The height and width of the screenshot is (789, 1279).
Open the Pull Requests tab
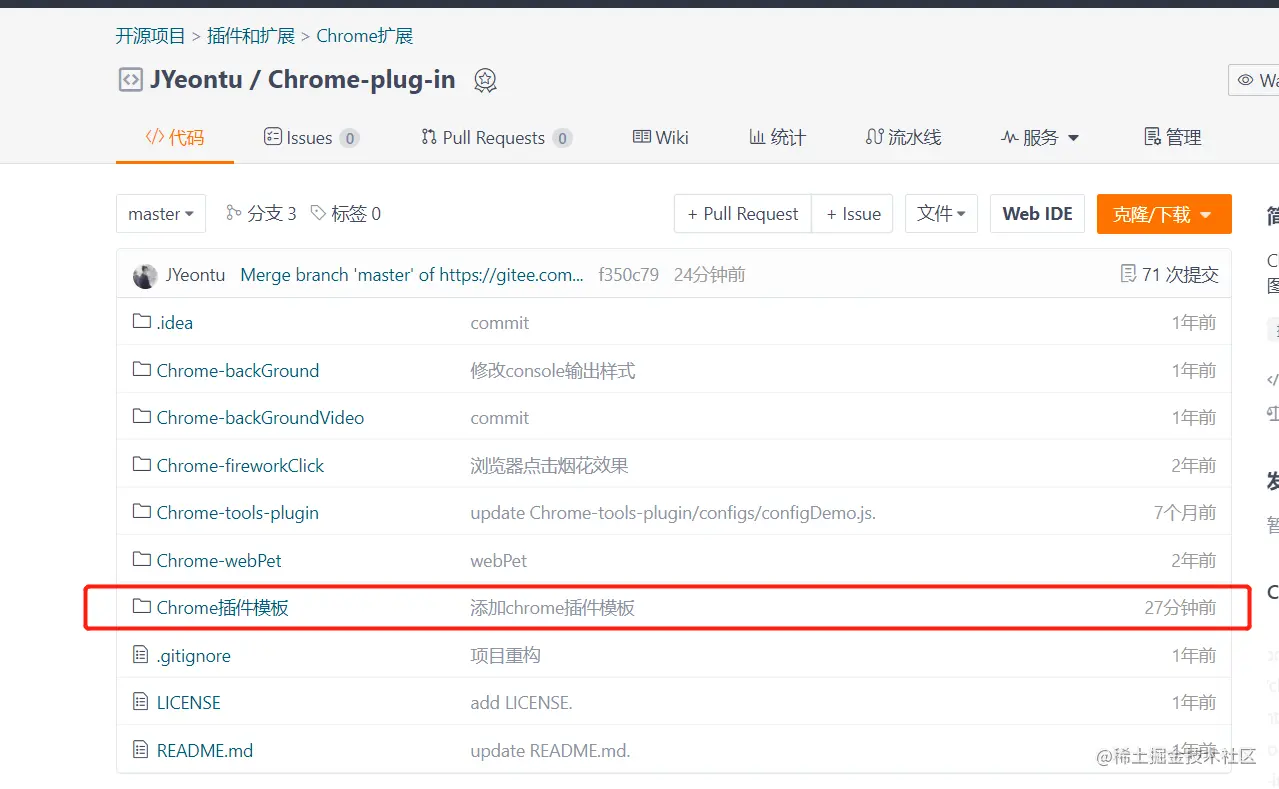point(497,138)
